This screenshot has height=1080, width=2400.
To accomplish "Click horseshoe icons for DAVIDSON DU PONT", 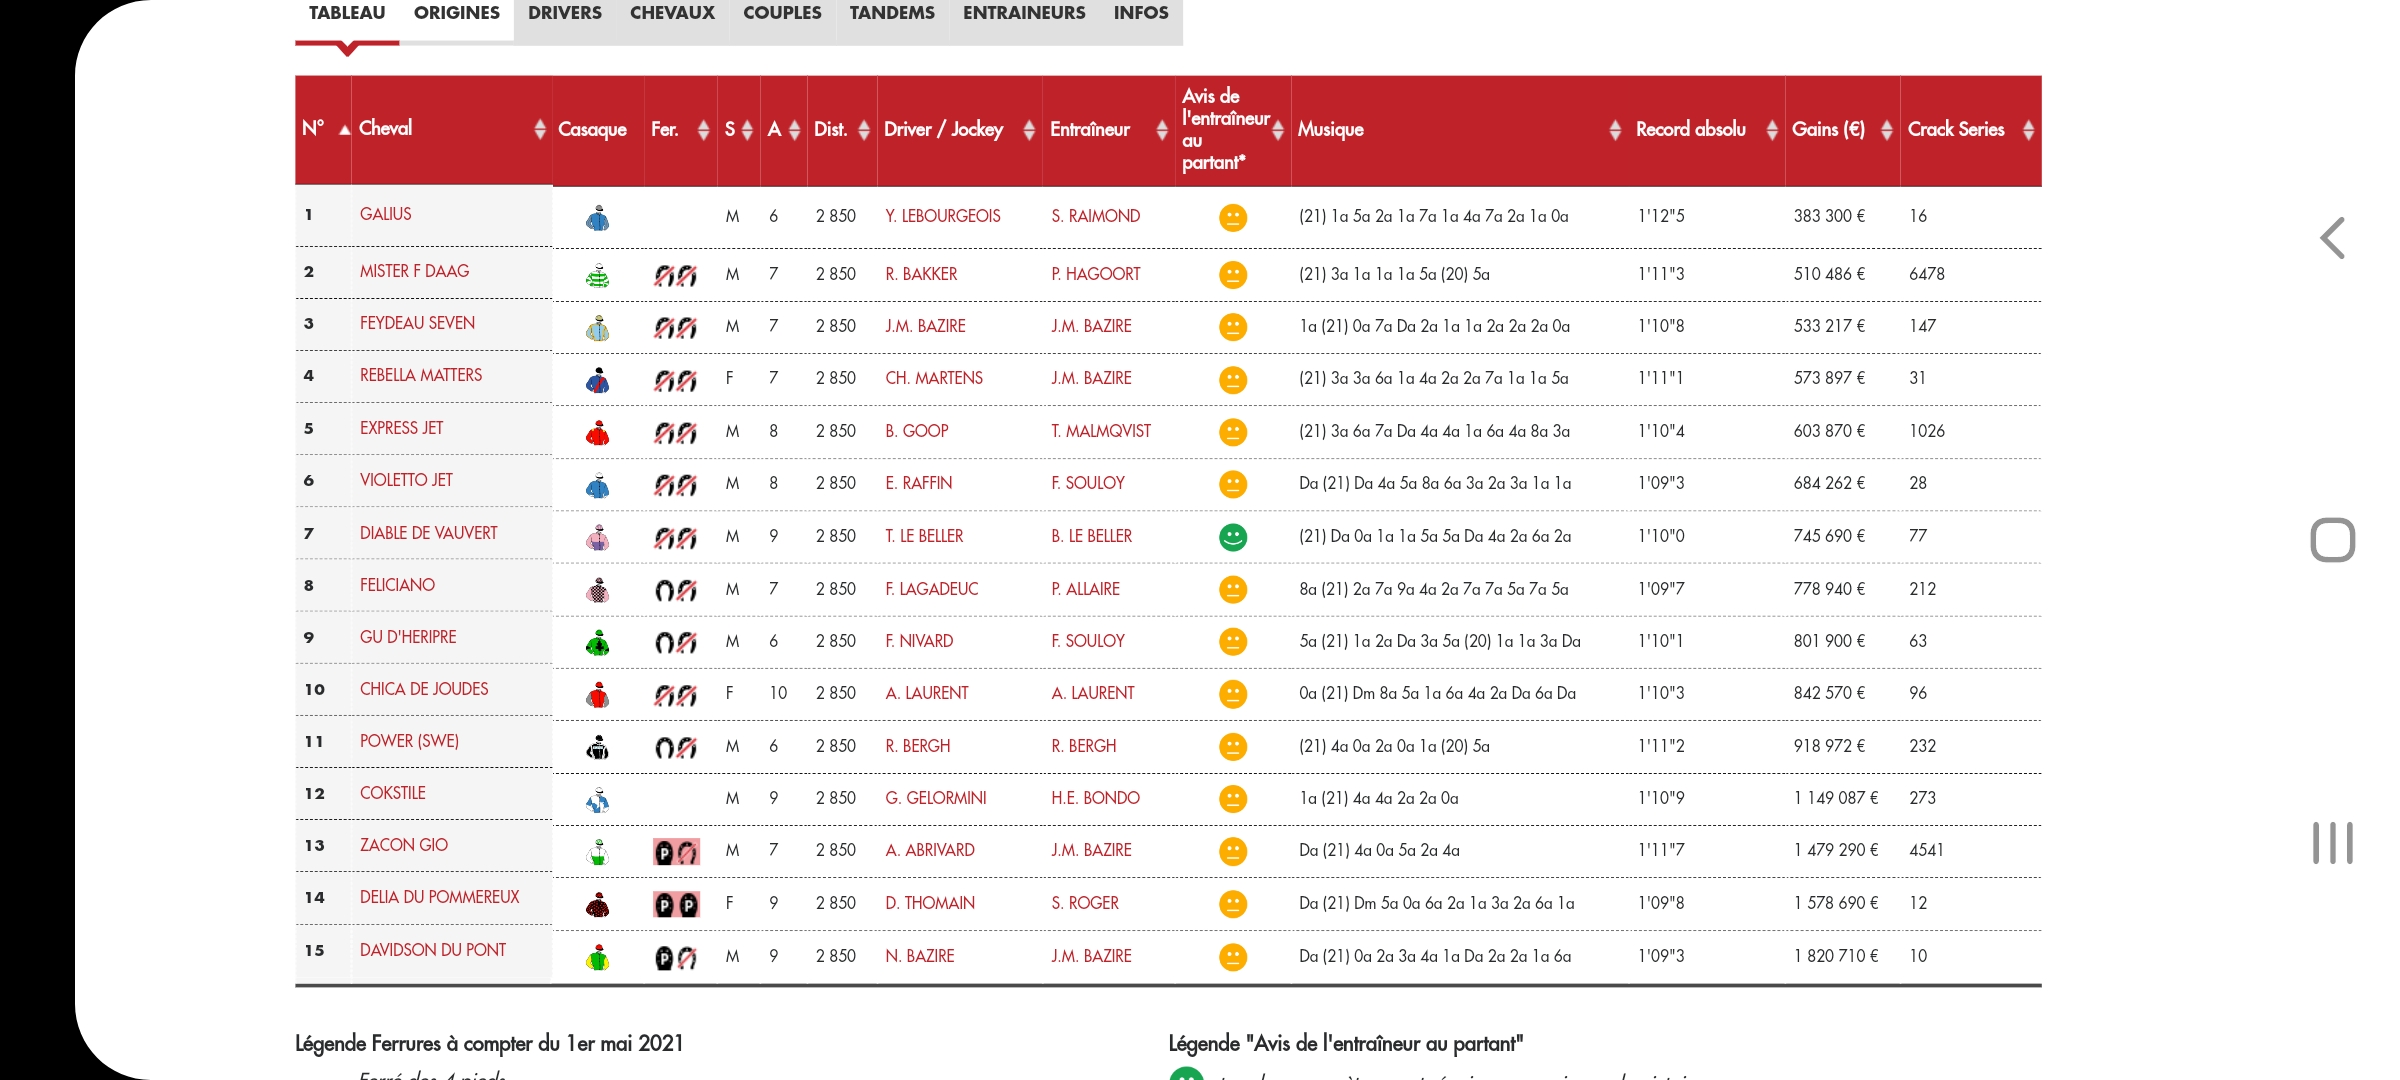I will (x=676, y=958).
